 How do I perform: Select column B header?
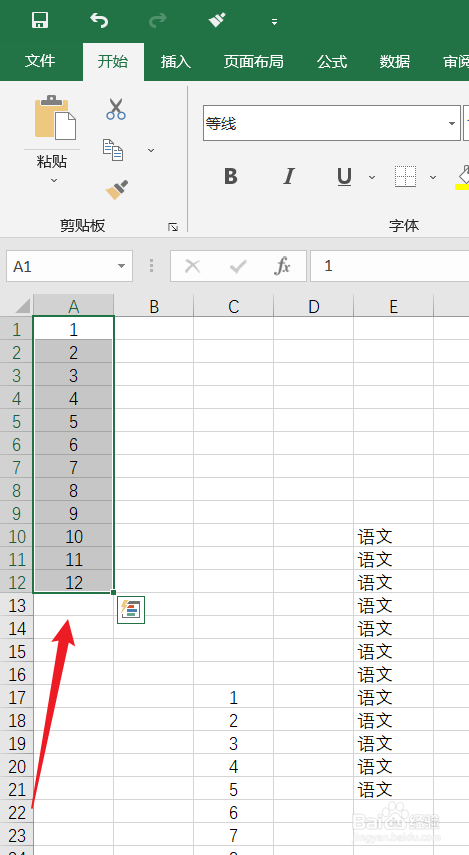tap(154, 306)
